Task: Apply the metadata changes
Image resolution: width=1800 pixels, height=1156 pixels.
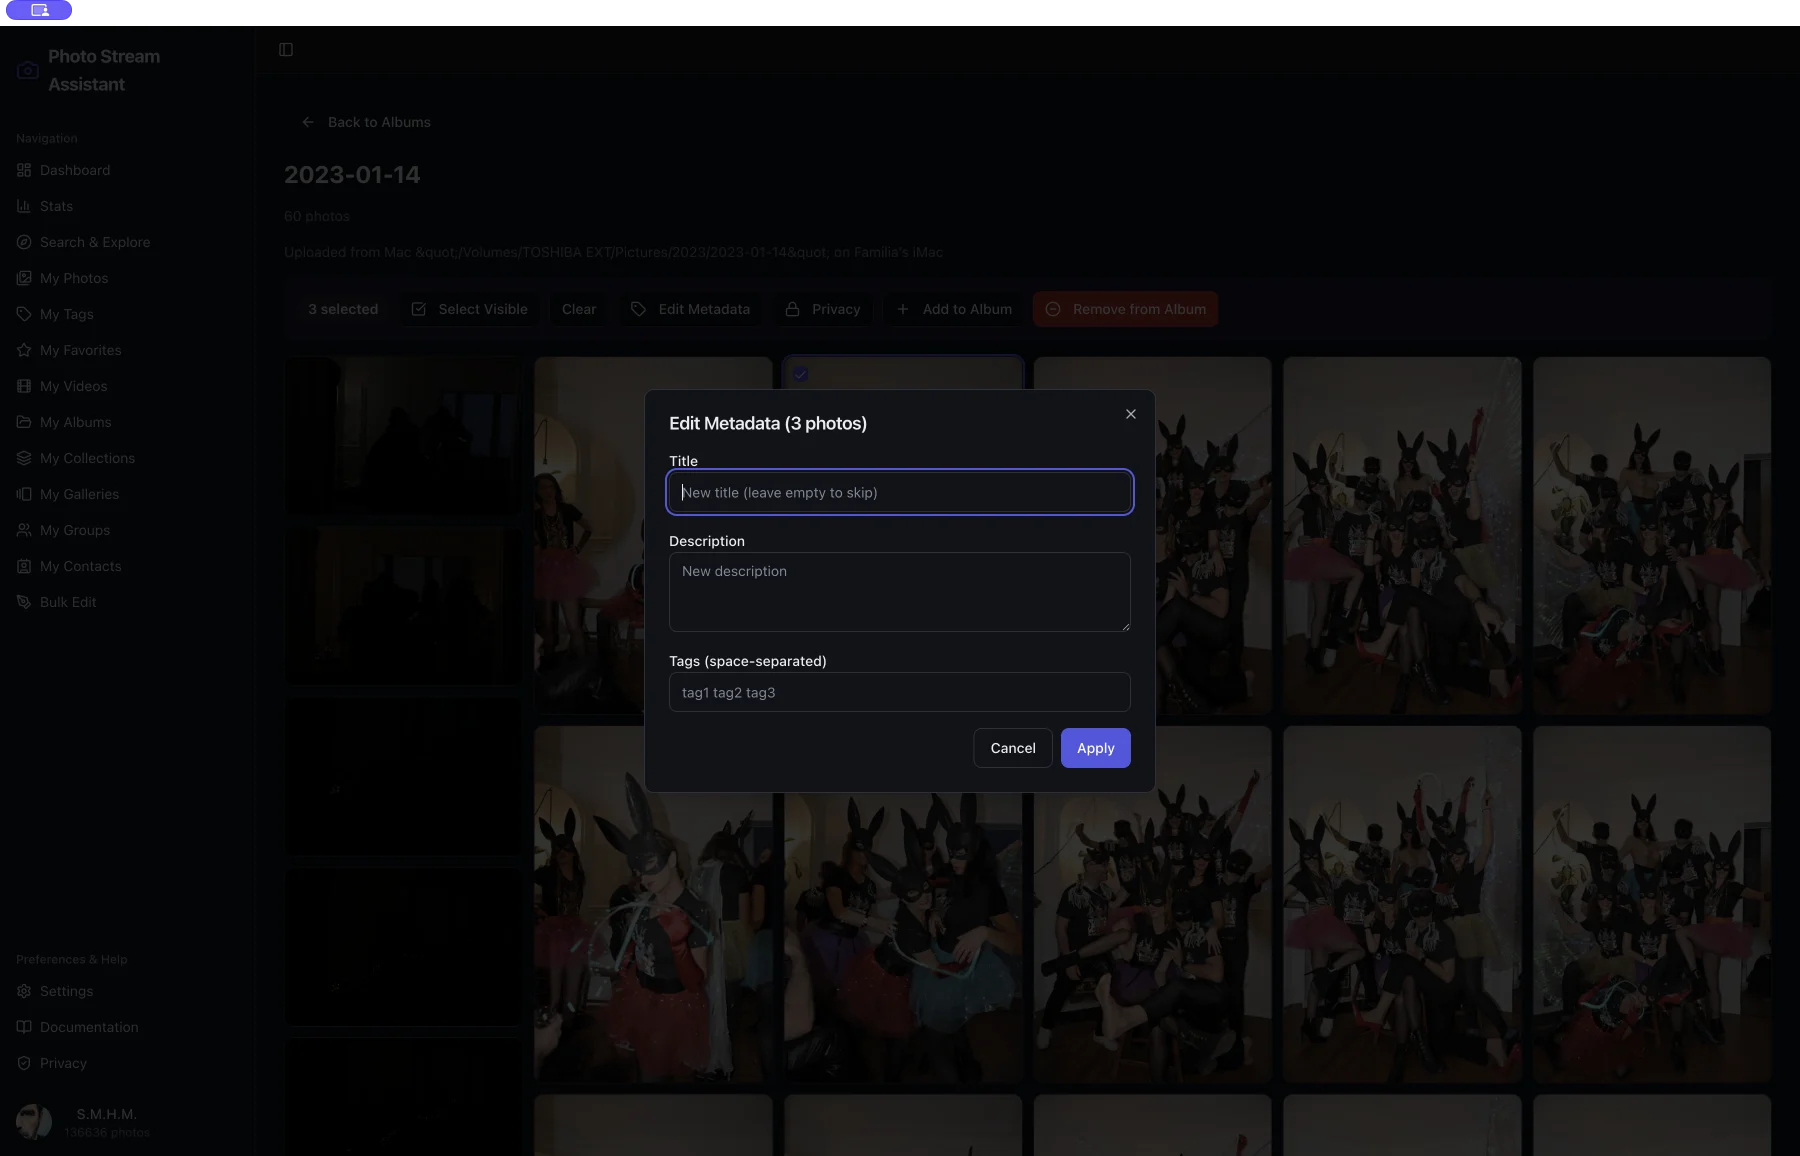Action: click(1095, 748)
